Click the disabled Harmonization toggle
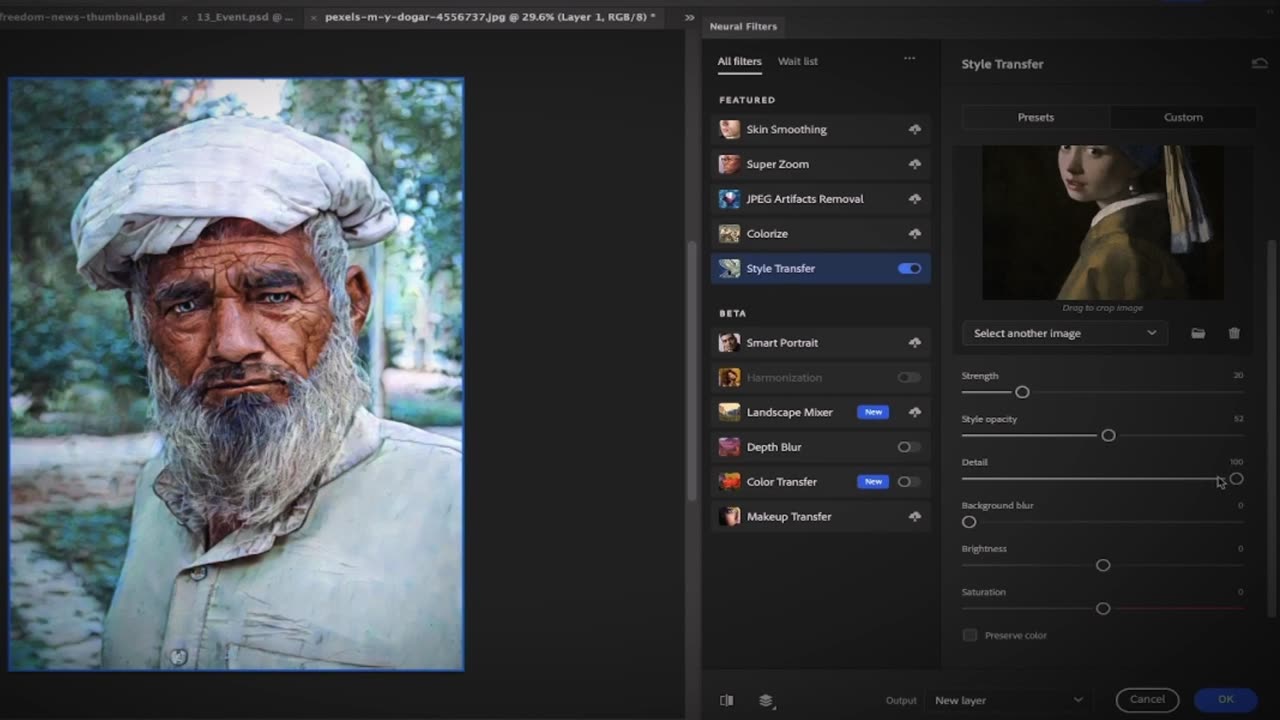 point(909,377)
